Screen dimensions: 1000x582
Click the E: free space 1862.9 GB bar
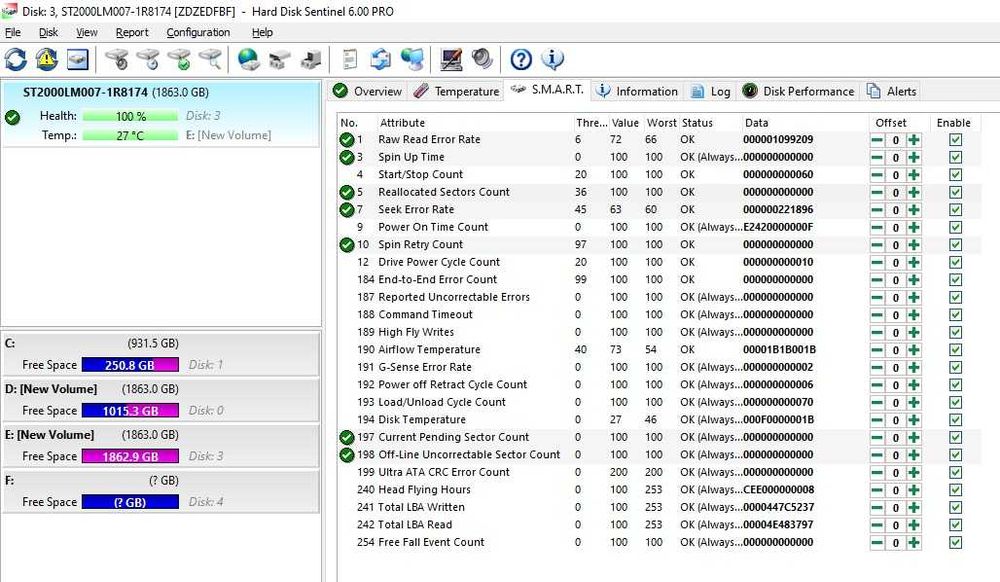coord(130,456)
